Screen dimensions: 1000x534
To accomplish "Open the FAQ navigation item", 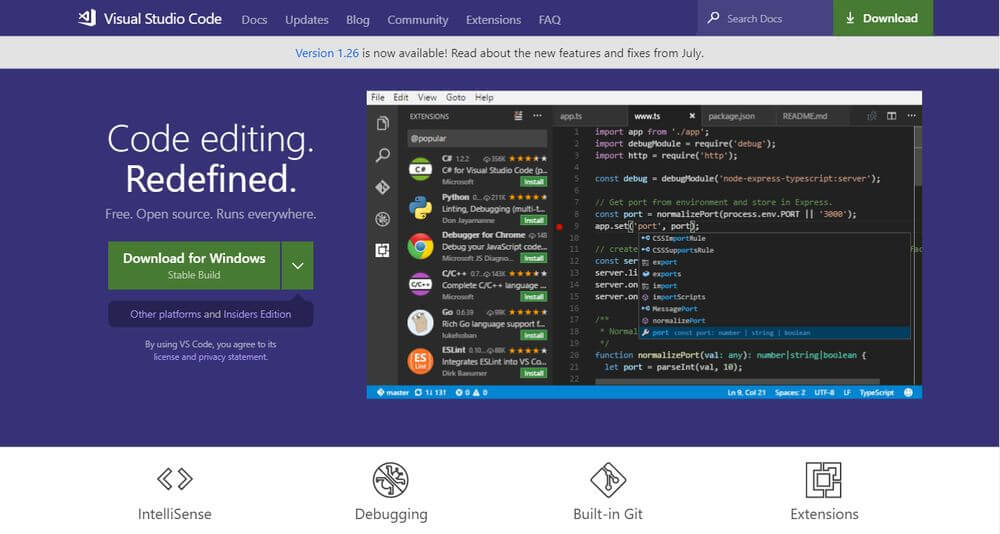I will pos(550,20).
